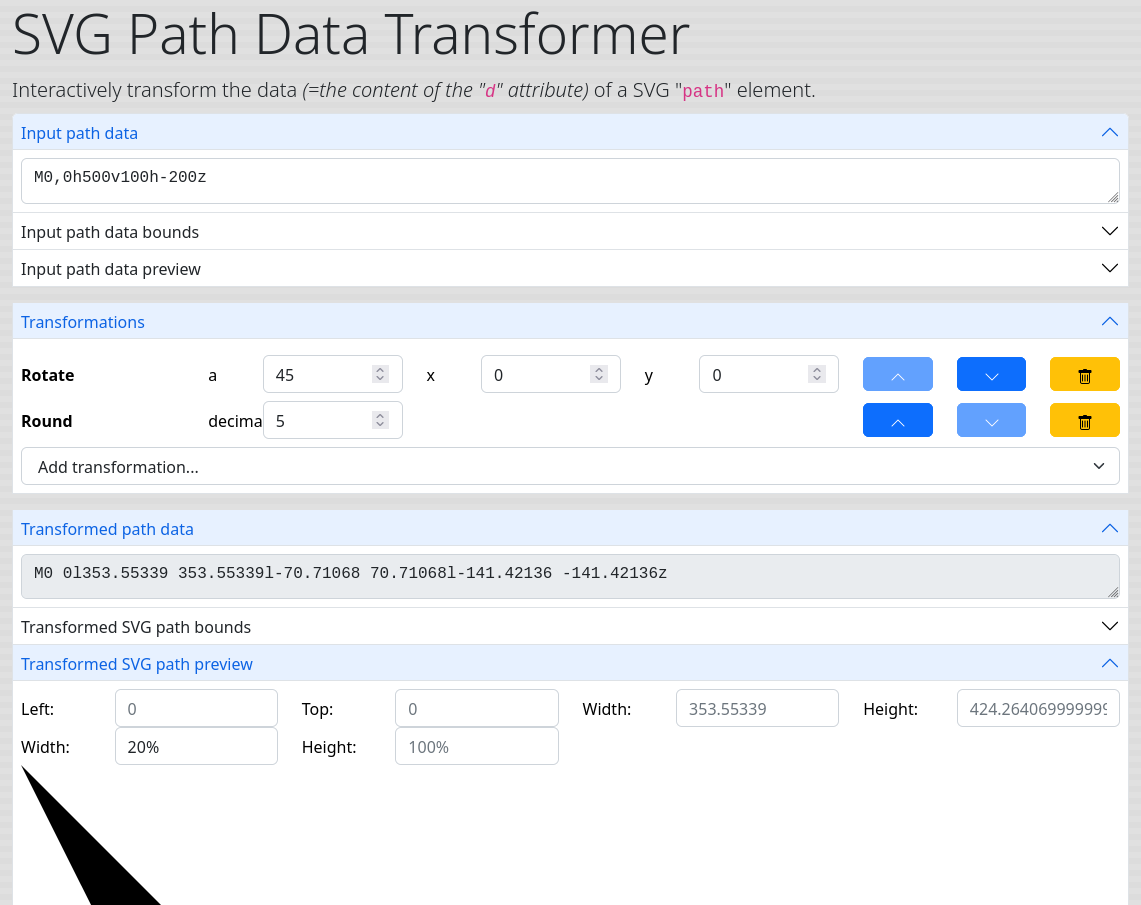Click the input path data textarea
The image size is (1141, 905).
click(570, 181)
